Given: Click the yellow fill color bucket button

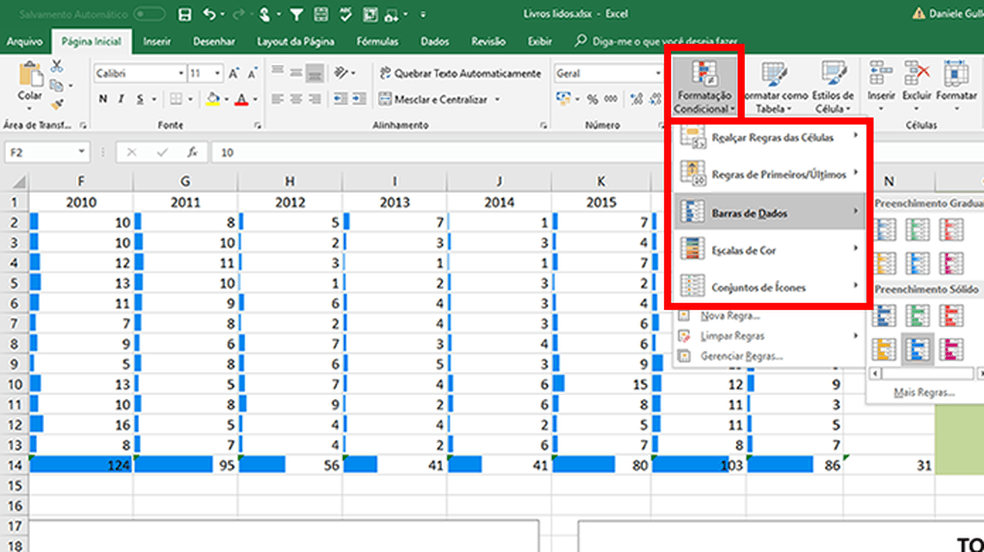Looking at the screenshot, I should pyautogui.click(x=212, y=99).
